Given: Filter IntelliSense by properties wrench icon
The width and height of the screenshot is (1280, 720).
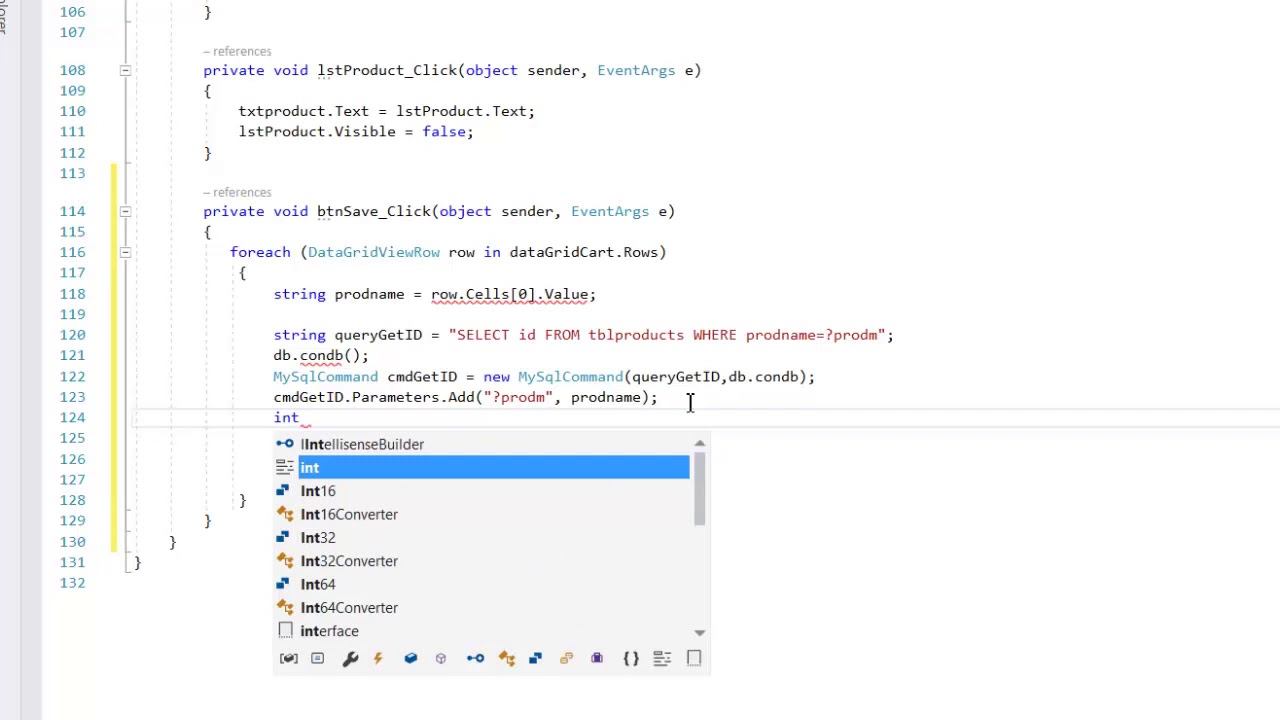Looking at the screenshot, I should pos(350,658).
